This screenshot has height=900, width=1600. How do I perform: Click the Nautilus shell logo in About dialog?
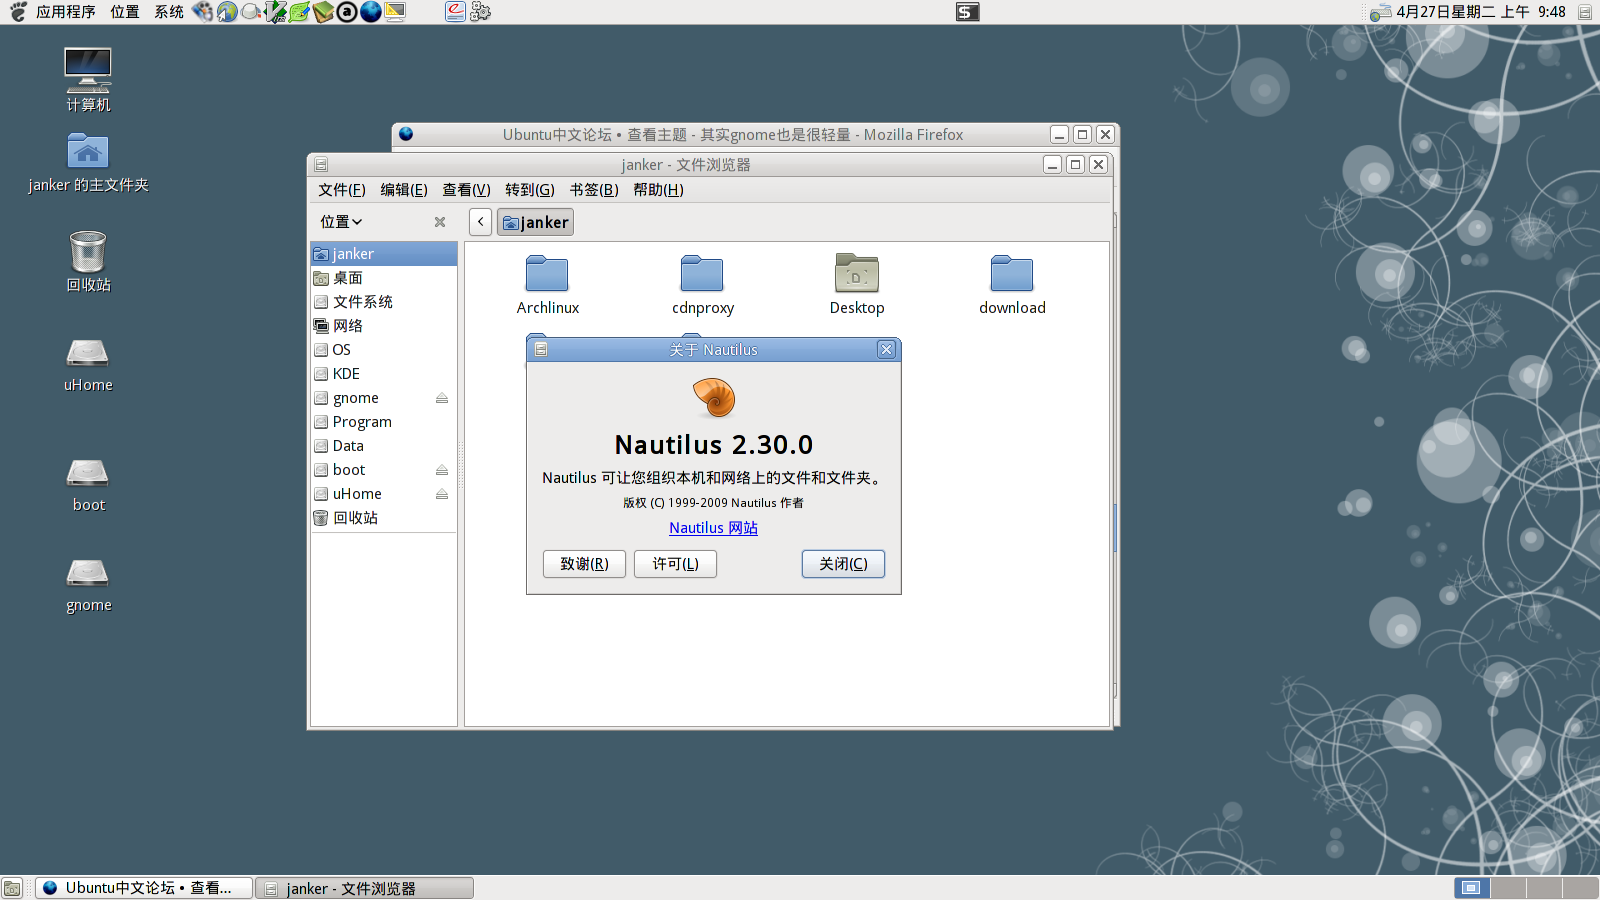(x=714, y=397)
